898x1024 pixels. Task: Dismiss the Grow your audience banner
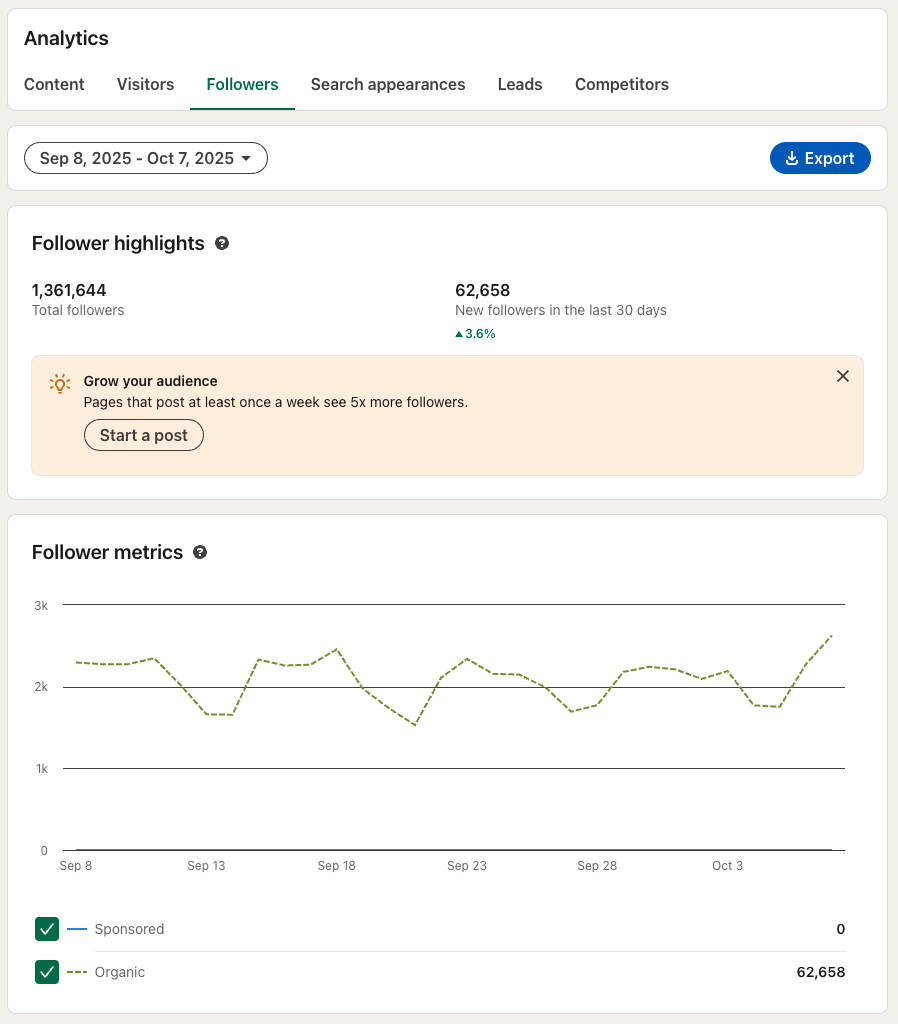843,376
